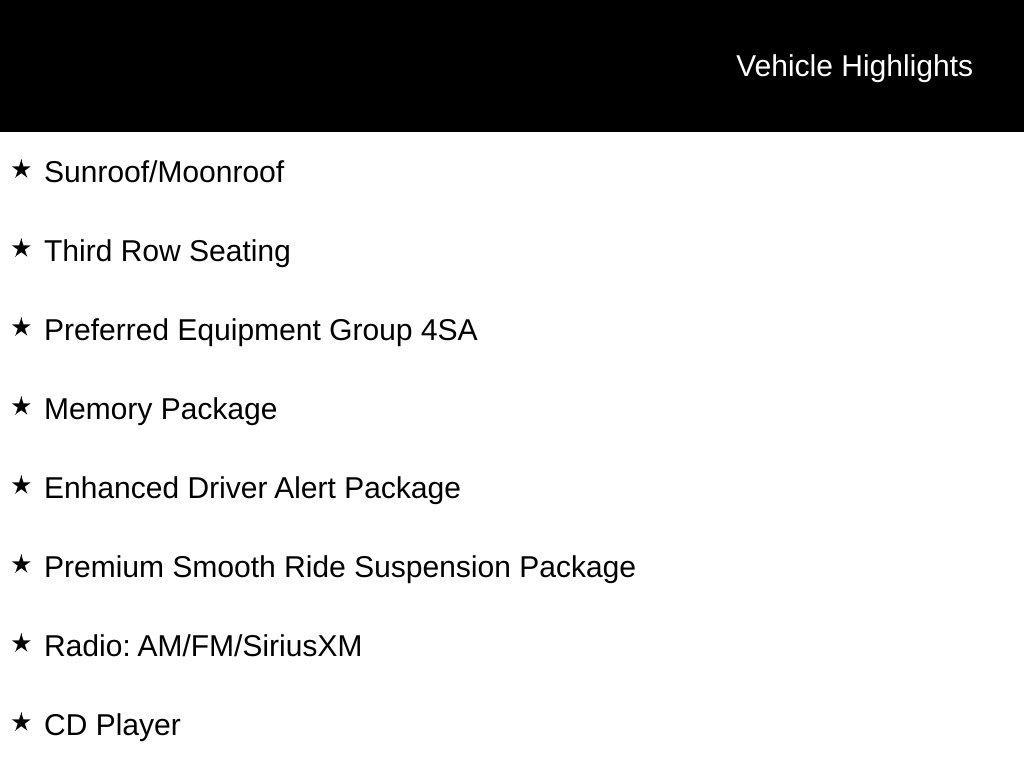
Task: Click the star icon beside Third Row Seating
Action: [x=21, y=248]
